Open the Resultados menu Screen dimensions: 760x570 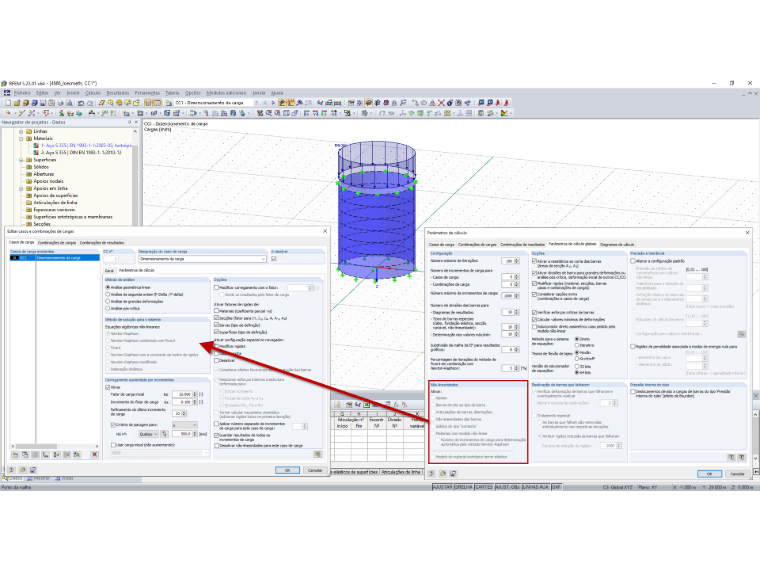click(118, 93)
